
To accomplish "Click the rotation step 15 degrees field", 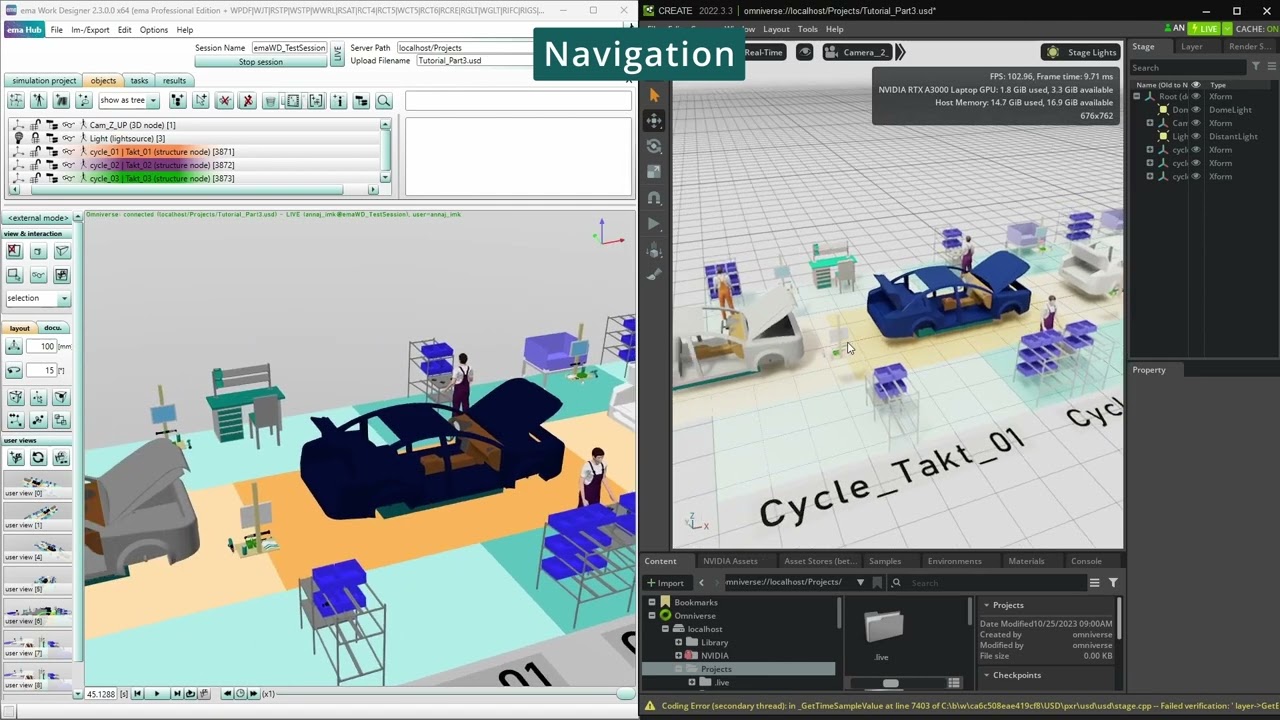I will pyautogui.click(x=42, y=371).
